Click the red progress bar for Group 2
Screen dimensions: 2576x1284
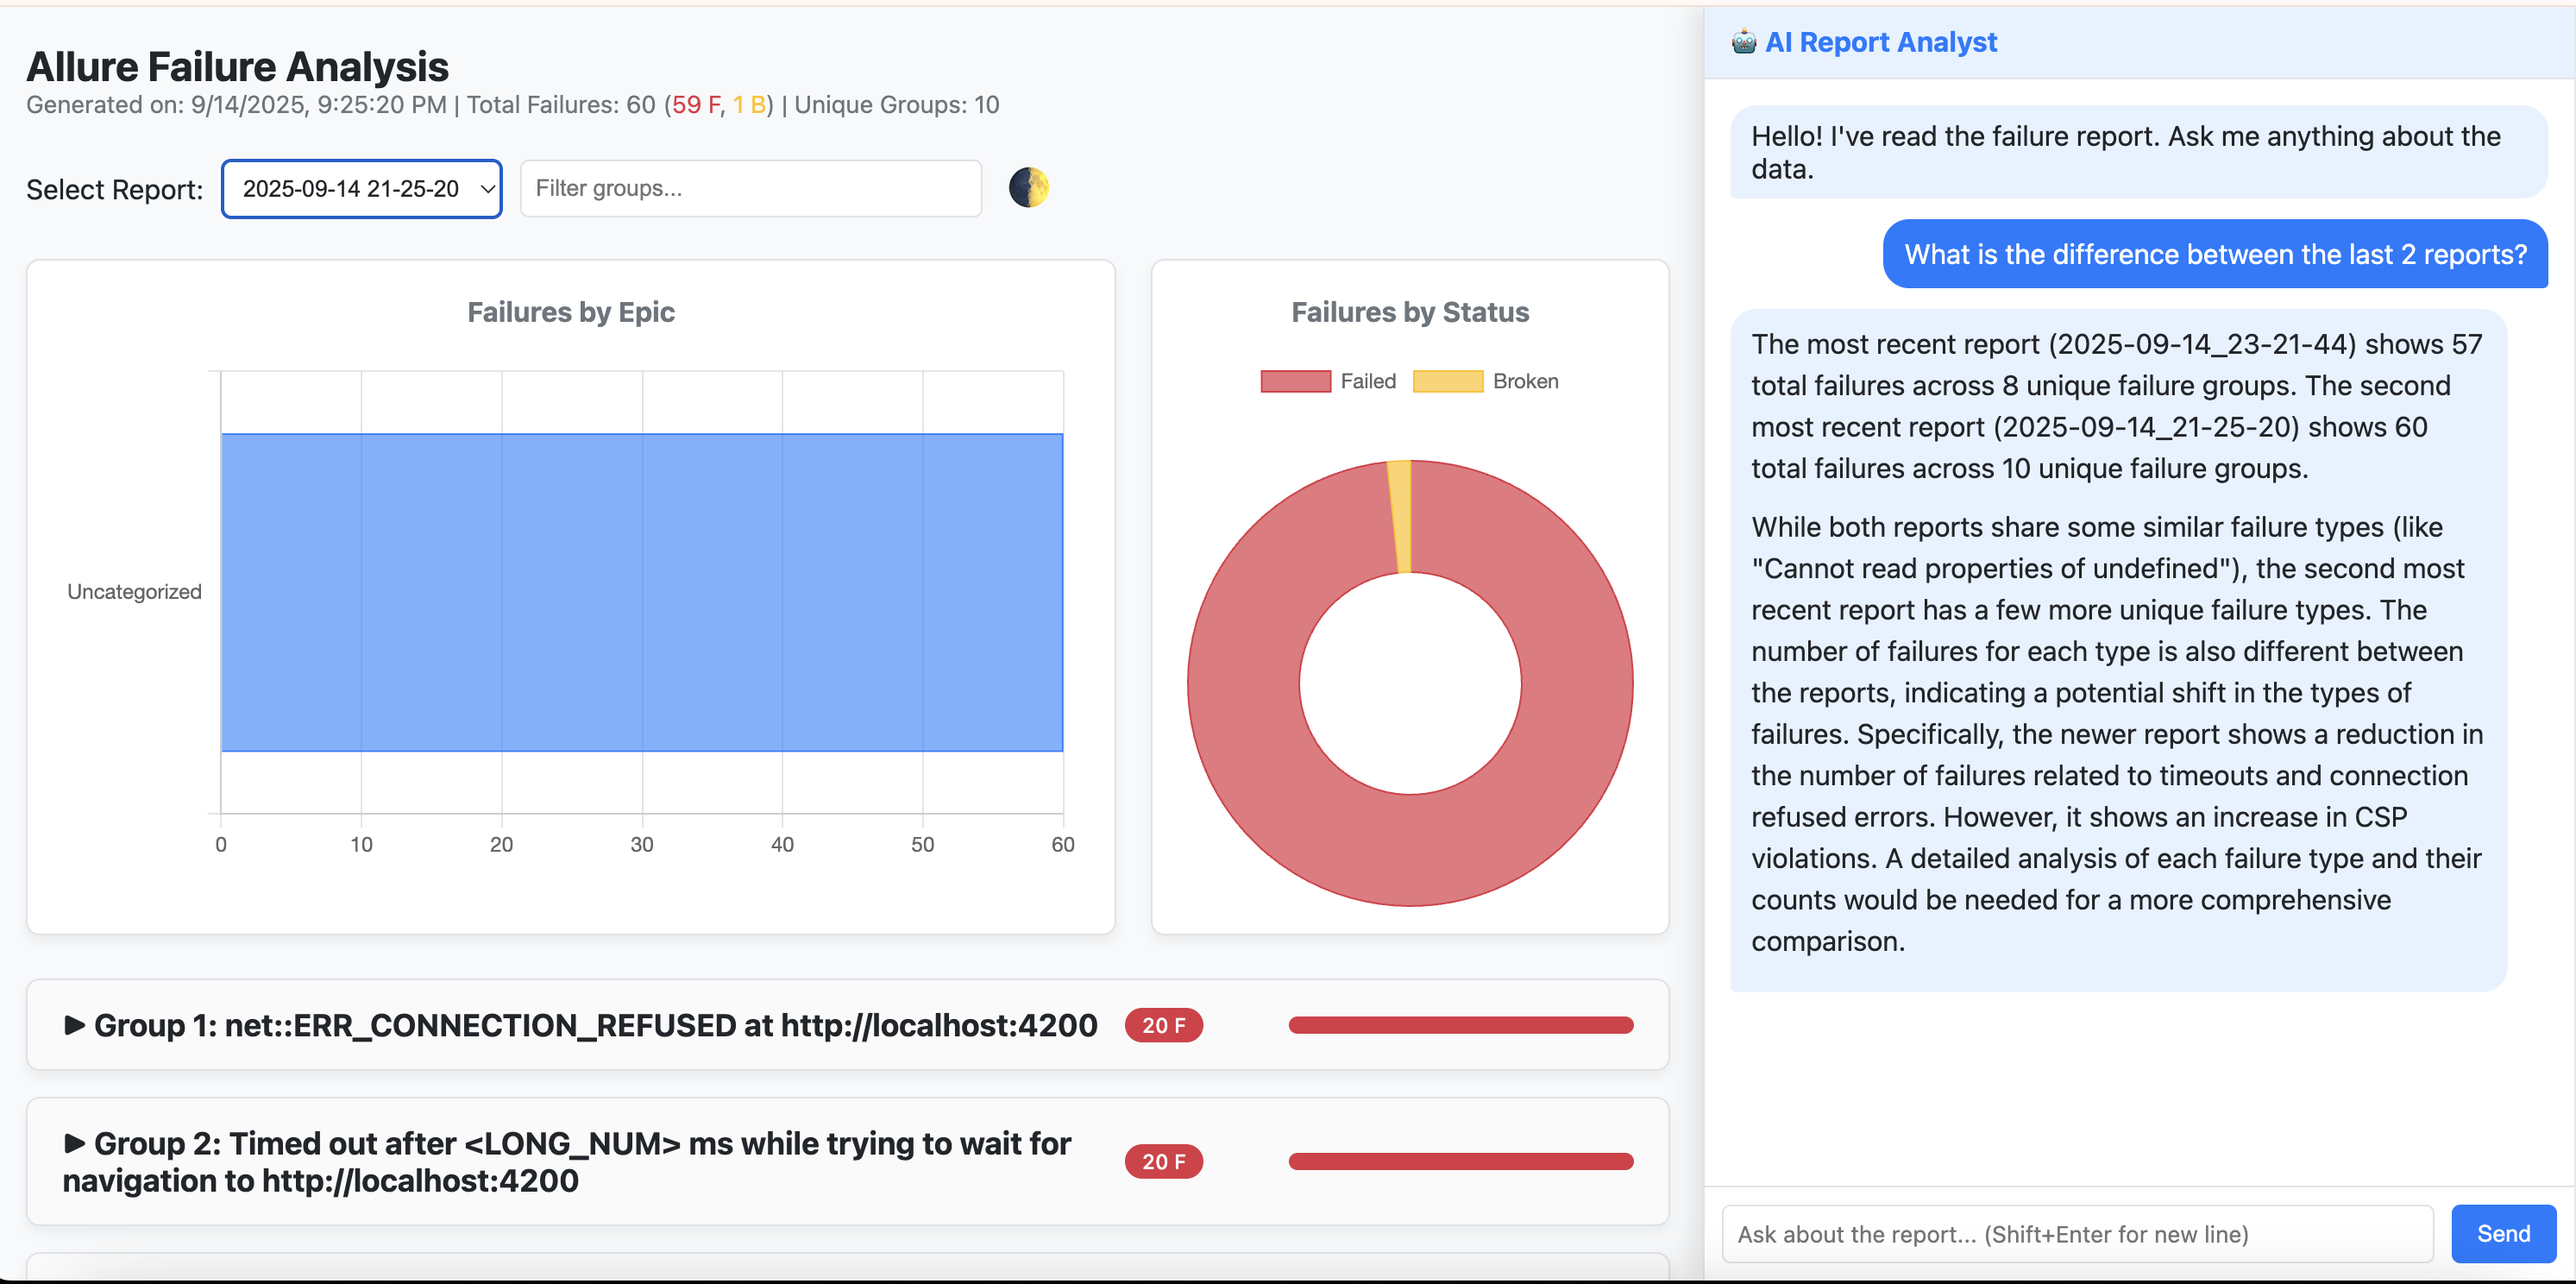pyautogui.click(x=1460, y=1161)
